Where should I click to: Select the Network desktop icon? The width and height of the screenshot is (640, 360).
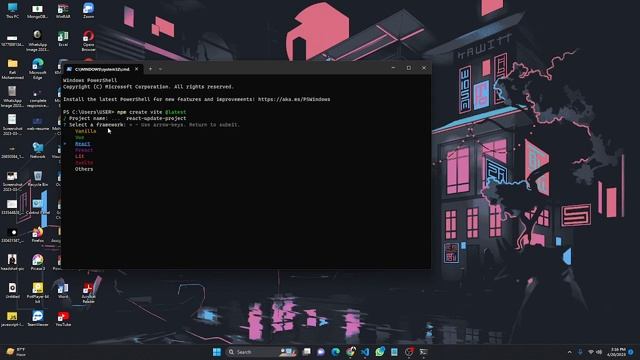38,150
